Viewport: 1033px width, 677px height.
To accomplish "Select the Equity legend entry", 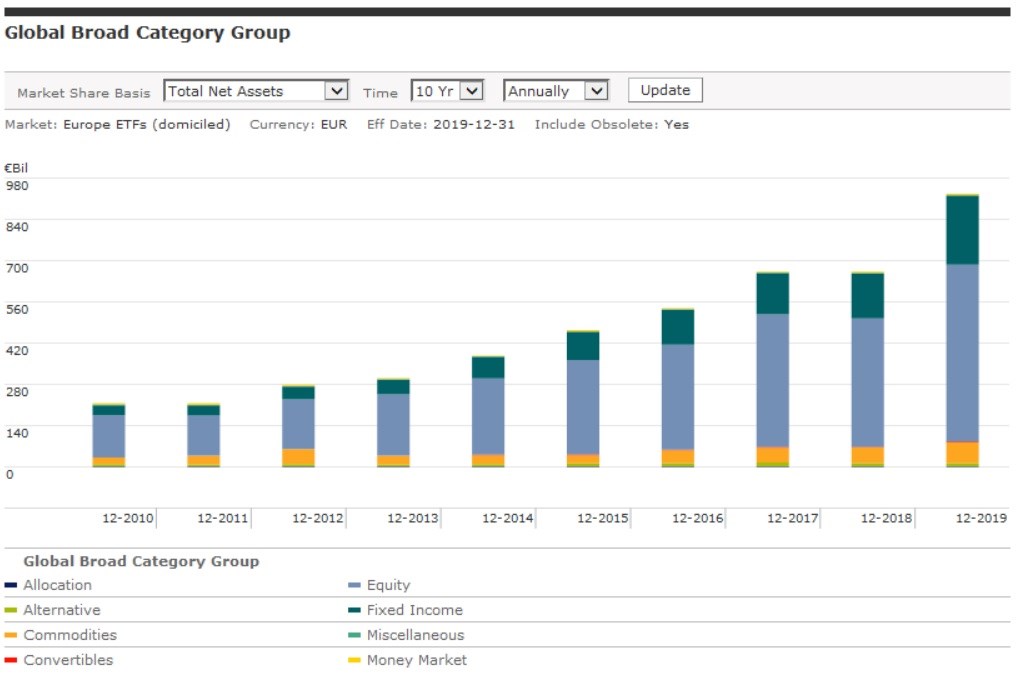I will [388, 586].
